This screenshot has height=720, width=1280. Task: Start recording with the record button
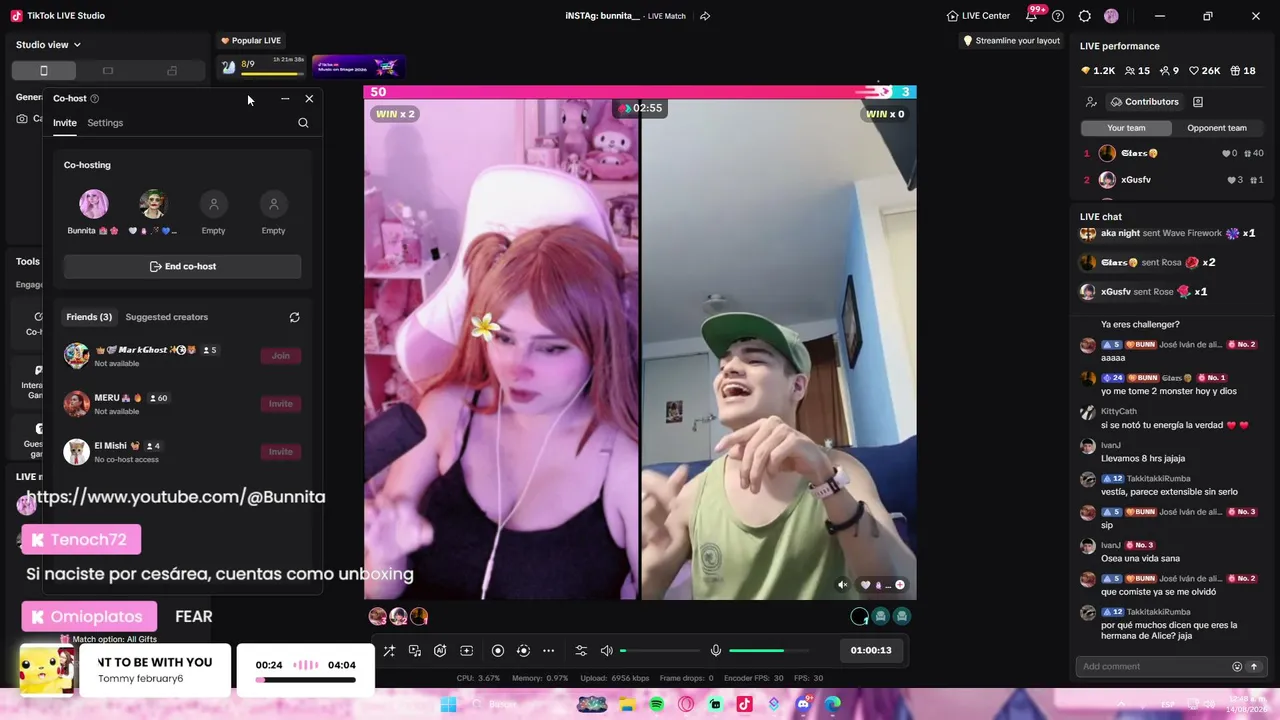498,651
